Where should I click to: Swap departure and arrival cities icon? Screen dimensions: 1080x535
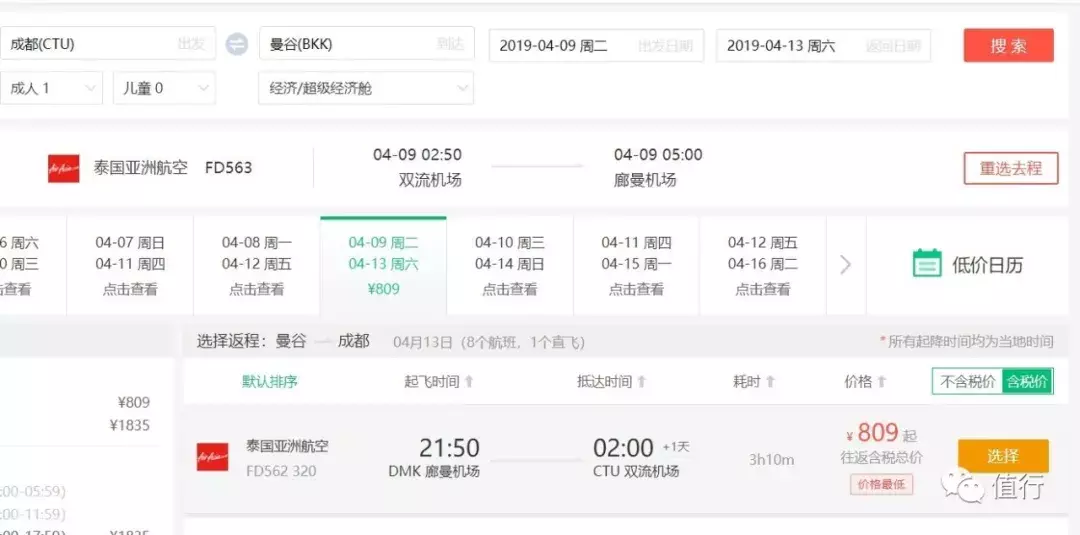coord(236,45)
